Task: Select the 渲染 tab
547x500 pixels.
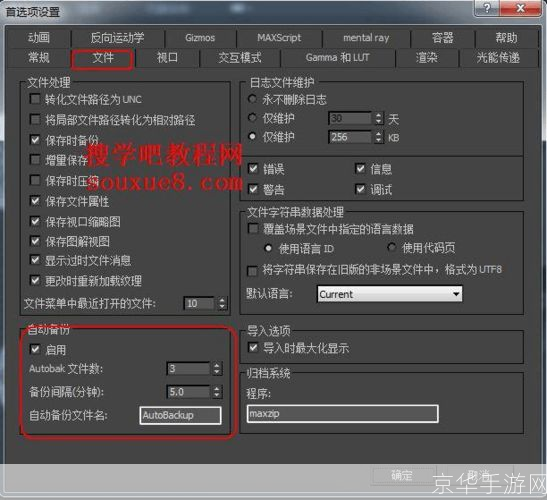Action: 426,58
